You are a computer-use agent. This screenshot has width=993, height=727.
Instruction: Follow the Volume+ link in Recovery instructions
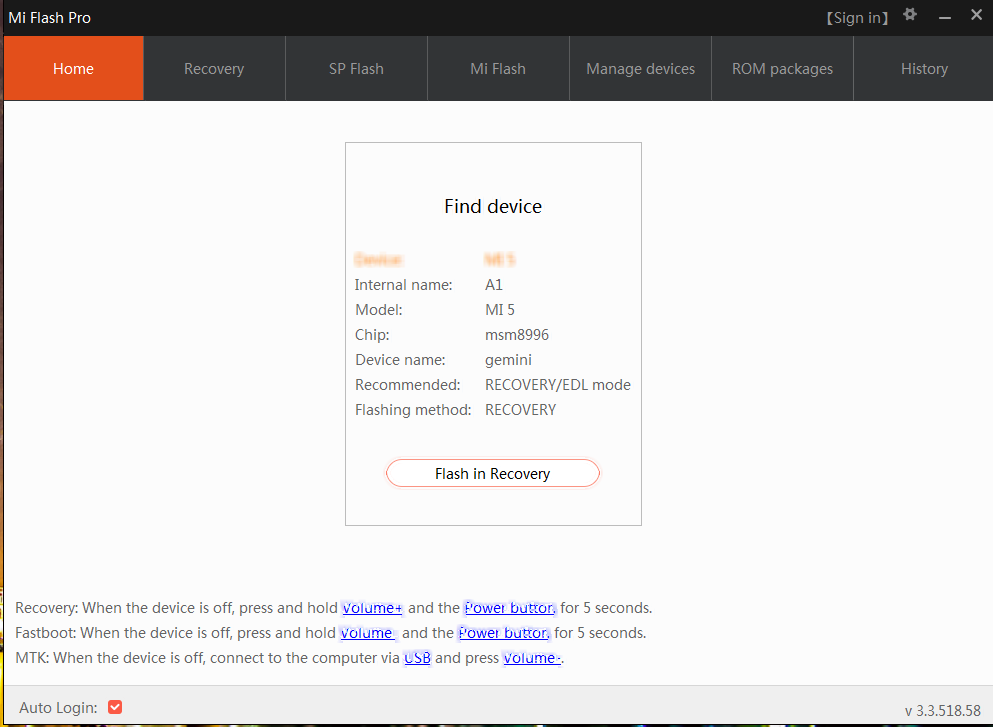(372, 608)
